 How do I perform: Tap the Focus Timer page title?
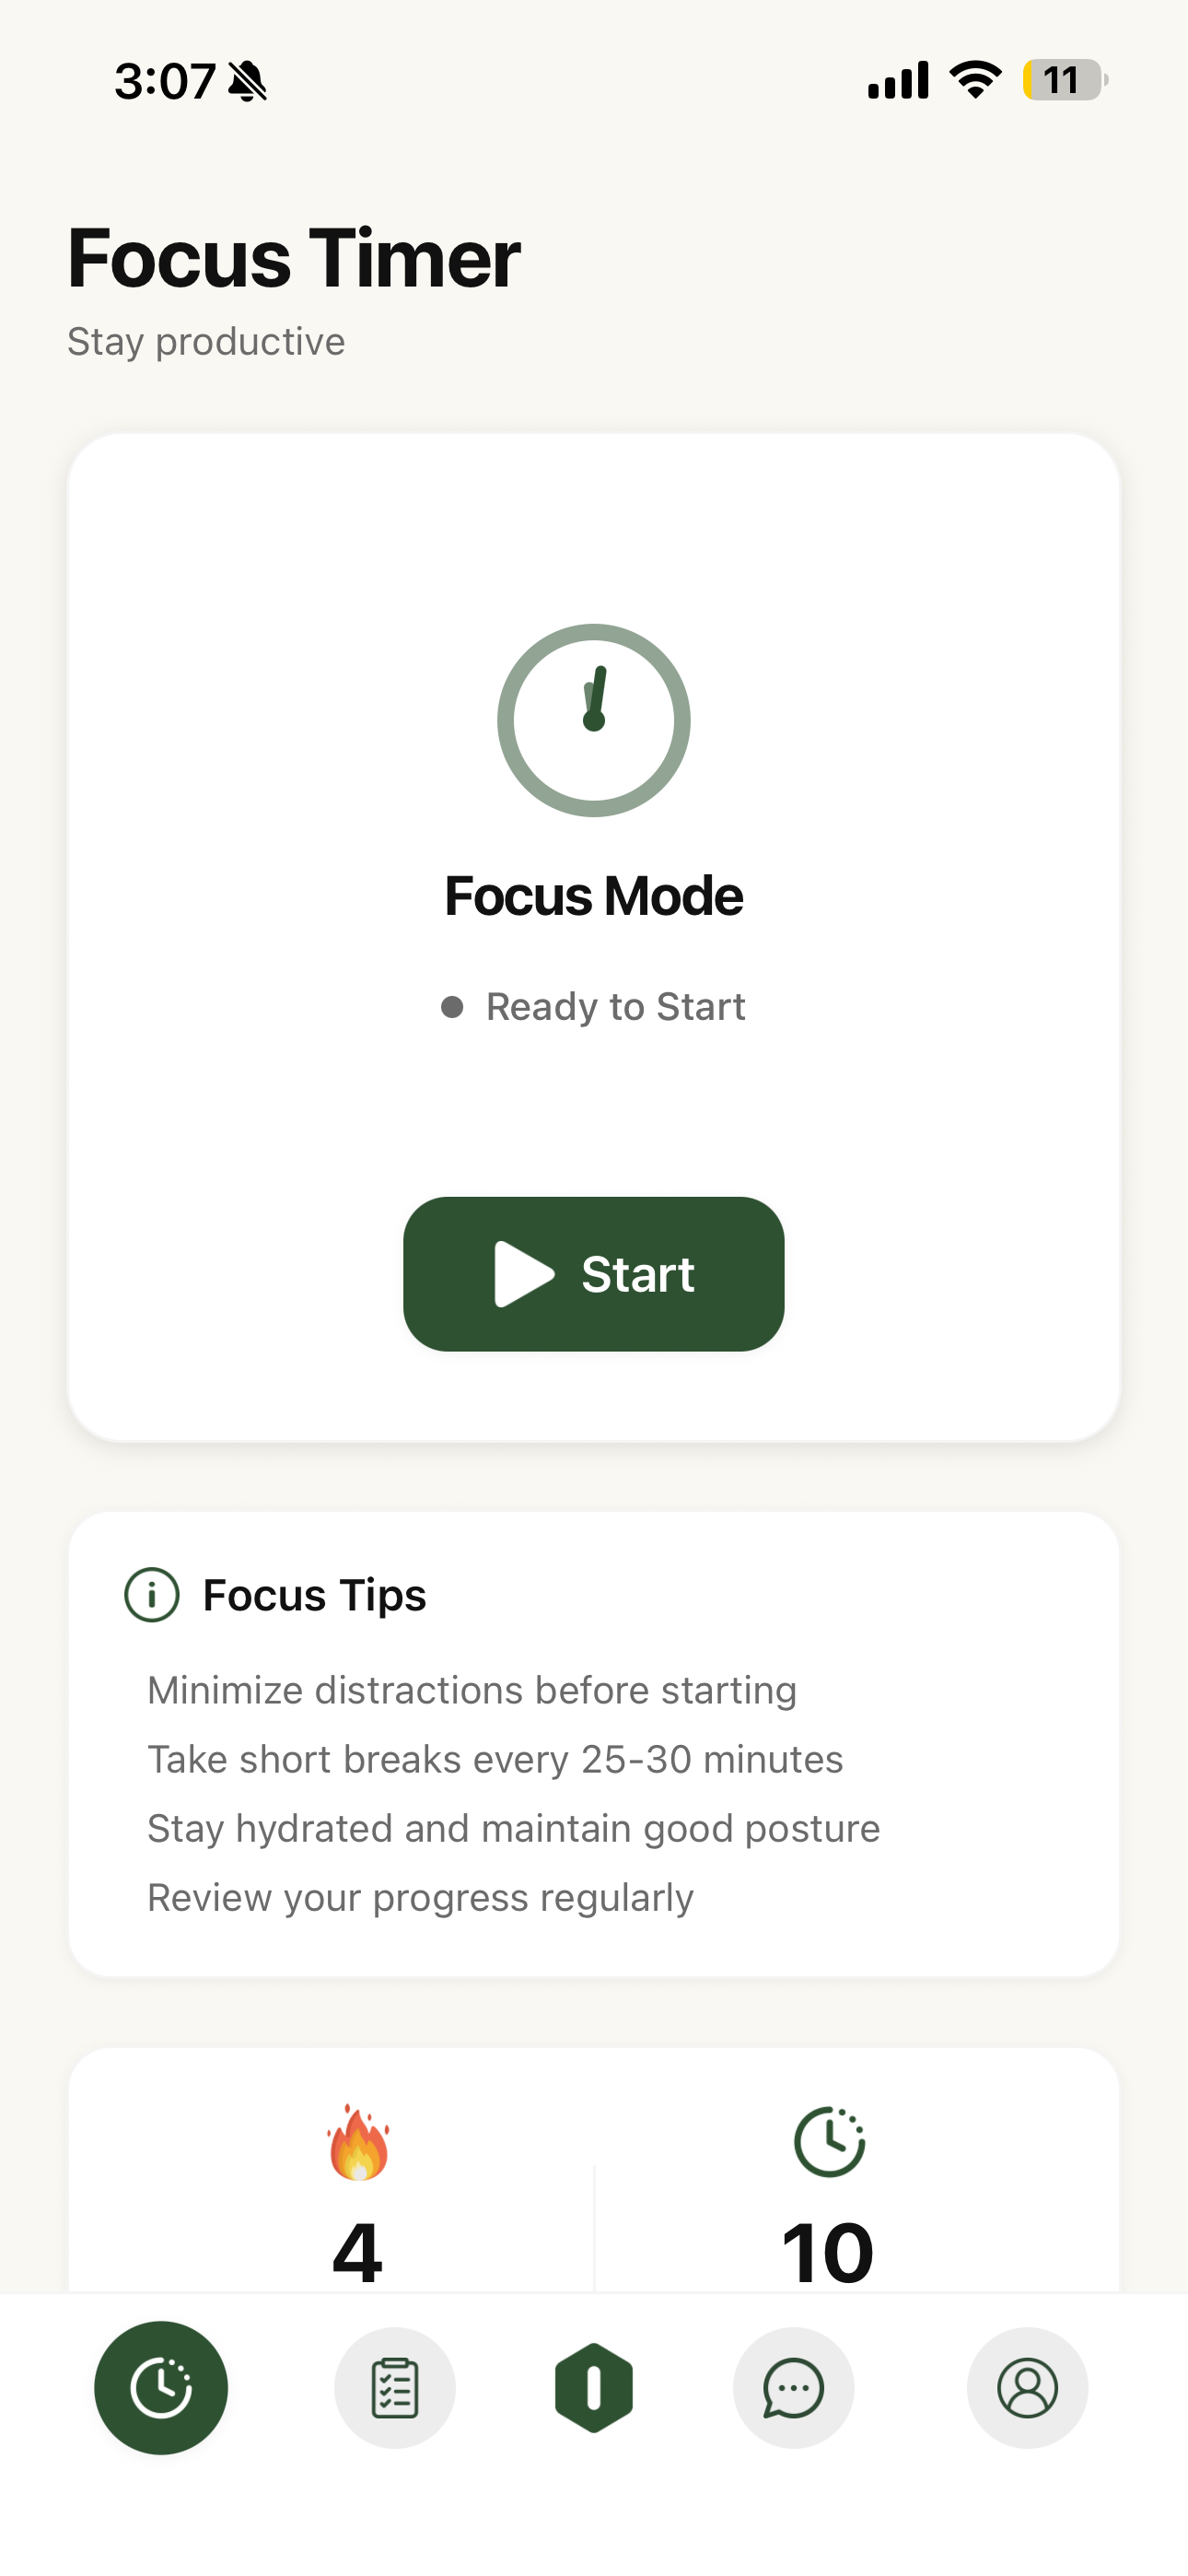(293, 258)
